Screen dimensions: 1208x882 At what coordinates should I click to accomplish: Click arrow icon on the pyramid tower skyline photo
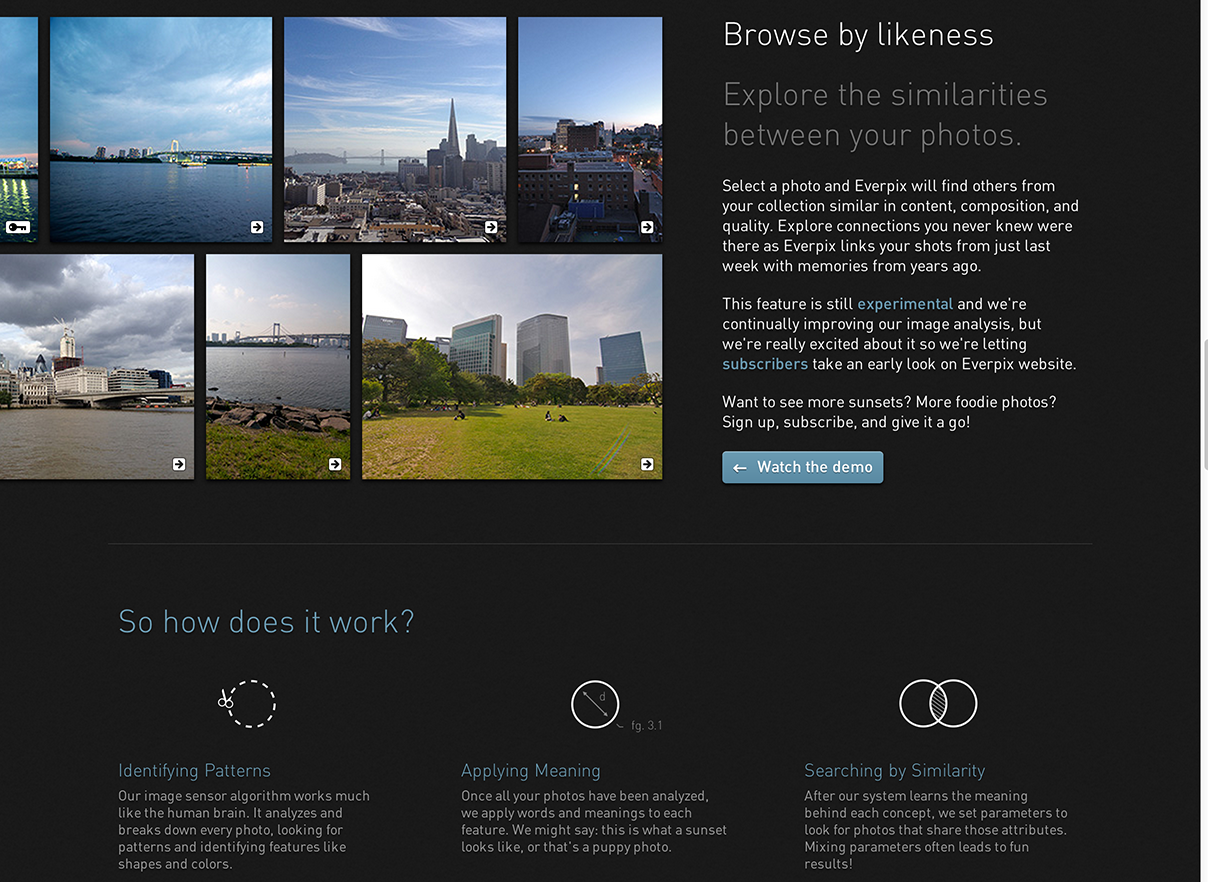click(491, 227)
